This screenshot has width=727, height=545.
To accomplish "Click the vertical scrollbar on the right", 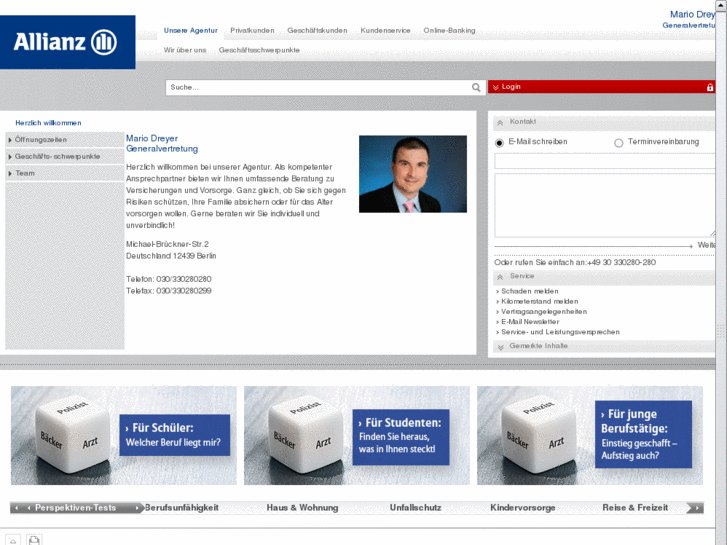I will point(721,272).
